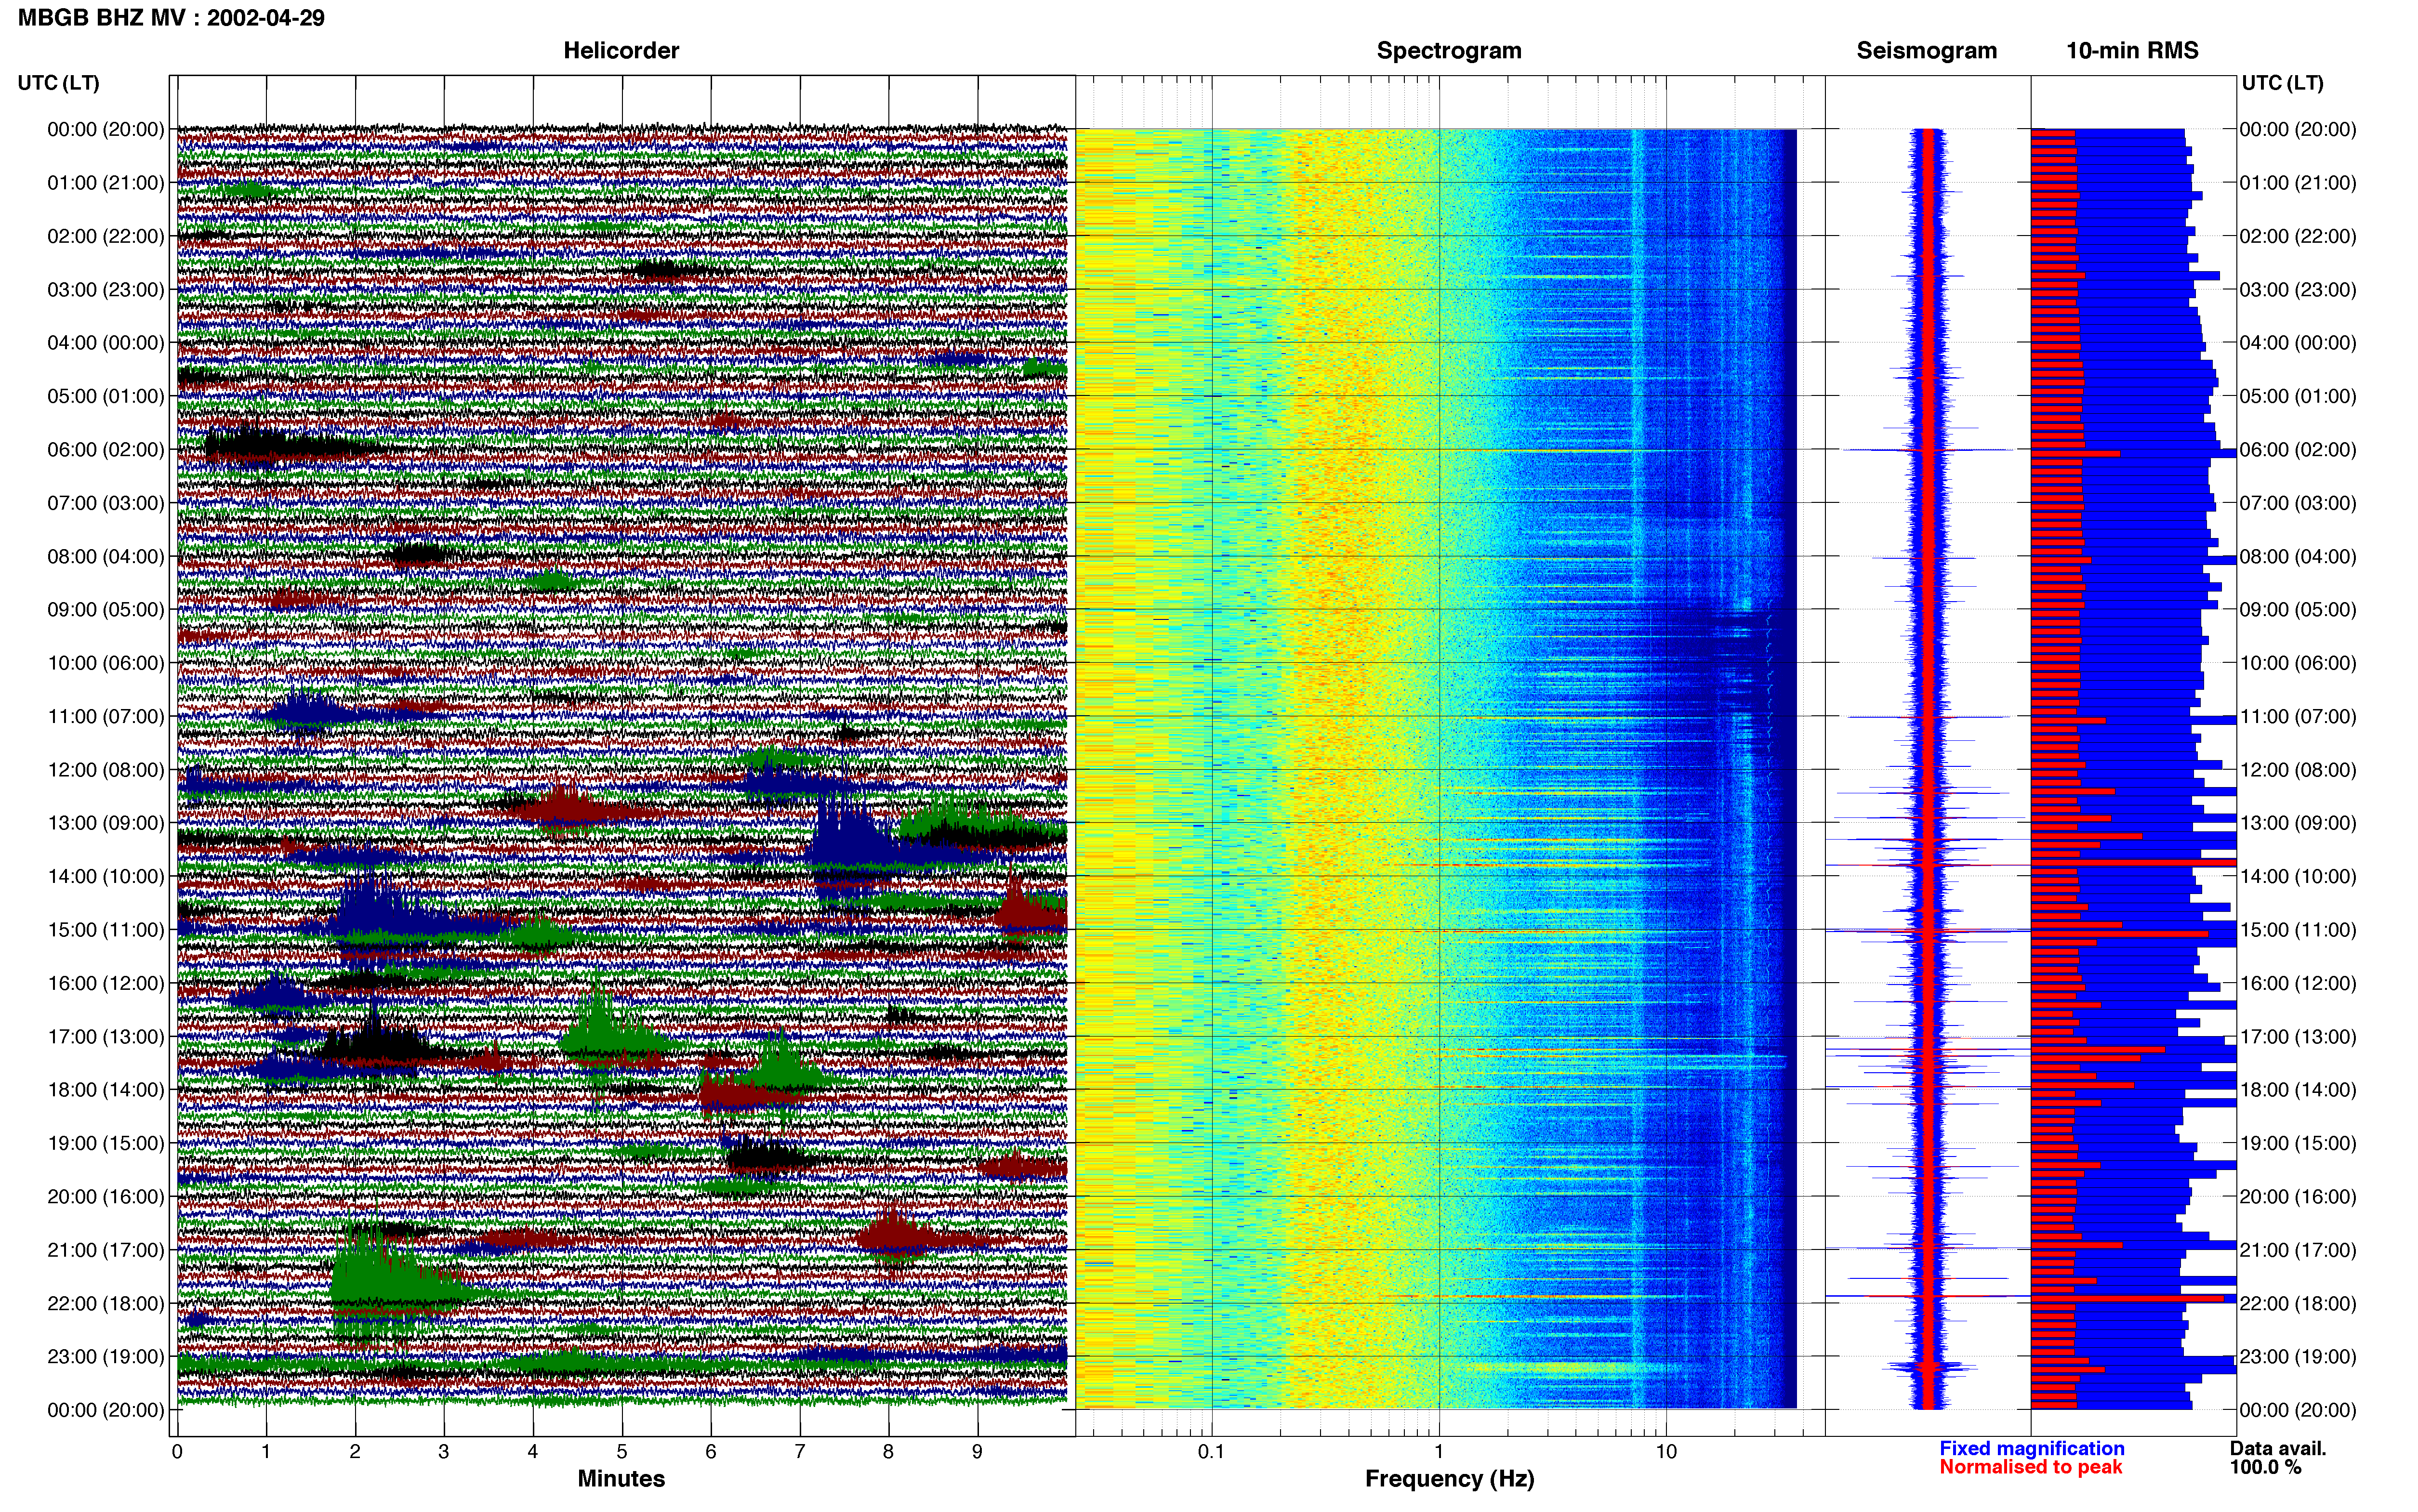Click the 'Normalised to peak' legend text

coord(2030,1468)
